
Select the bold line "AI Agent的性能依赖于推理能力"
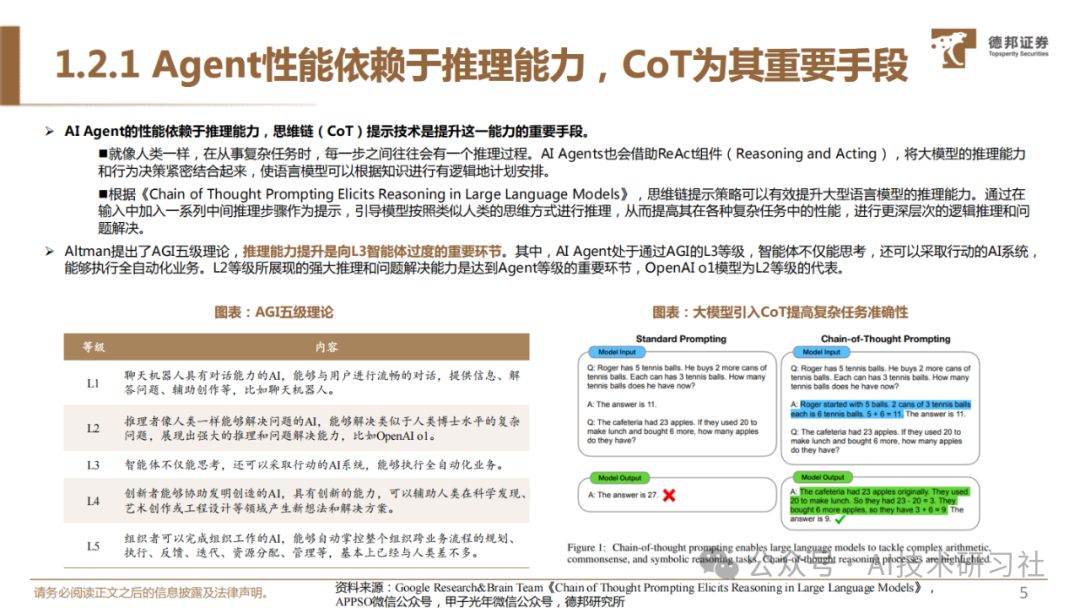(326, 132)
